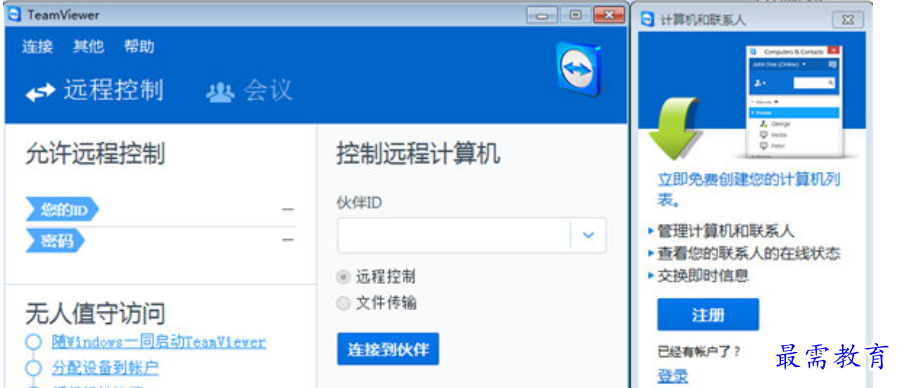Select the 文件传输 radio button
The image size is (897, 388).
343,303
